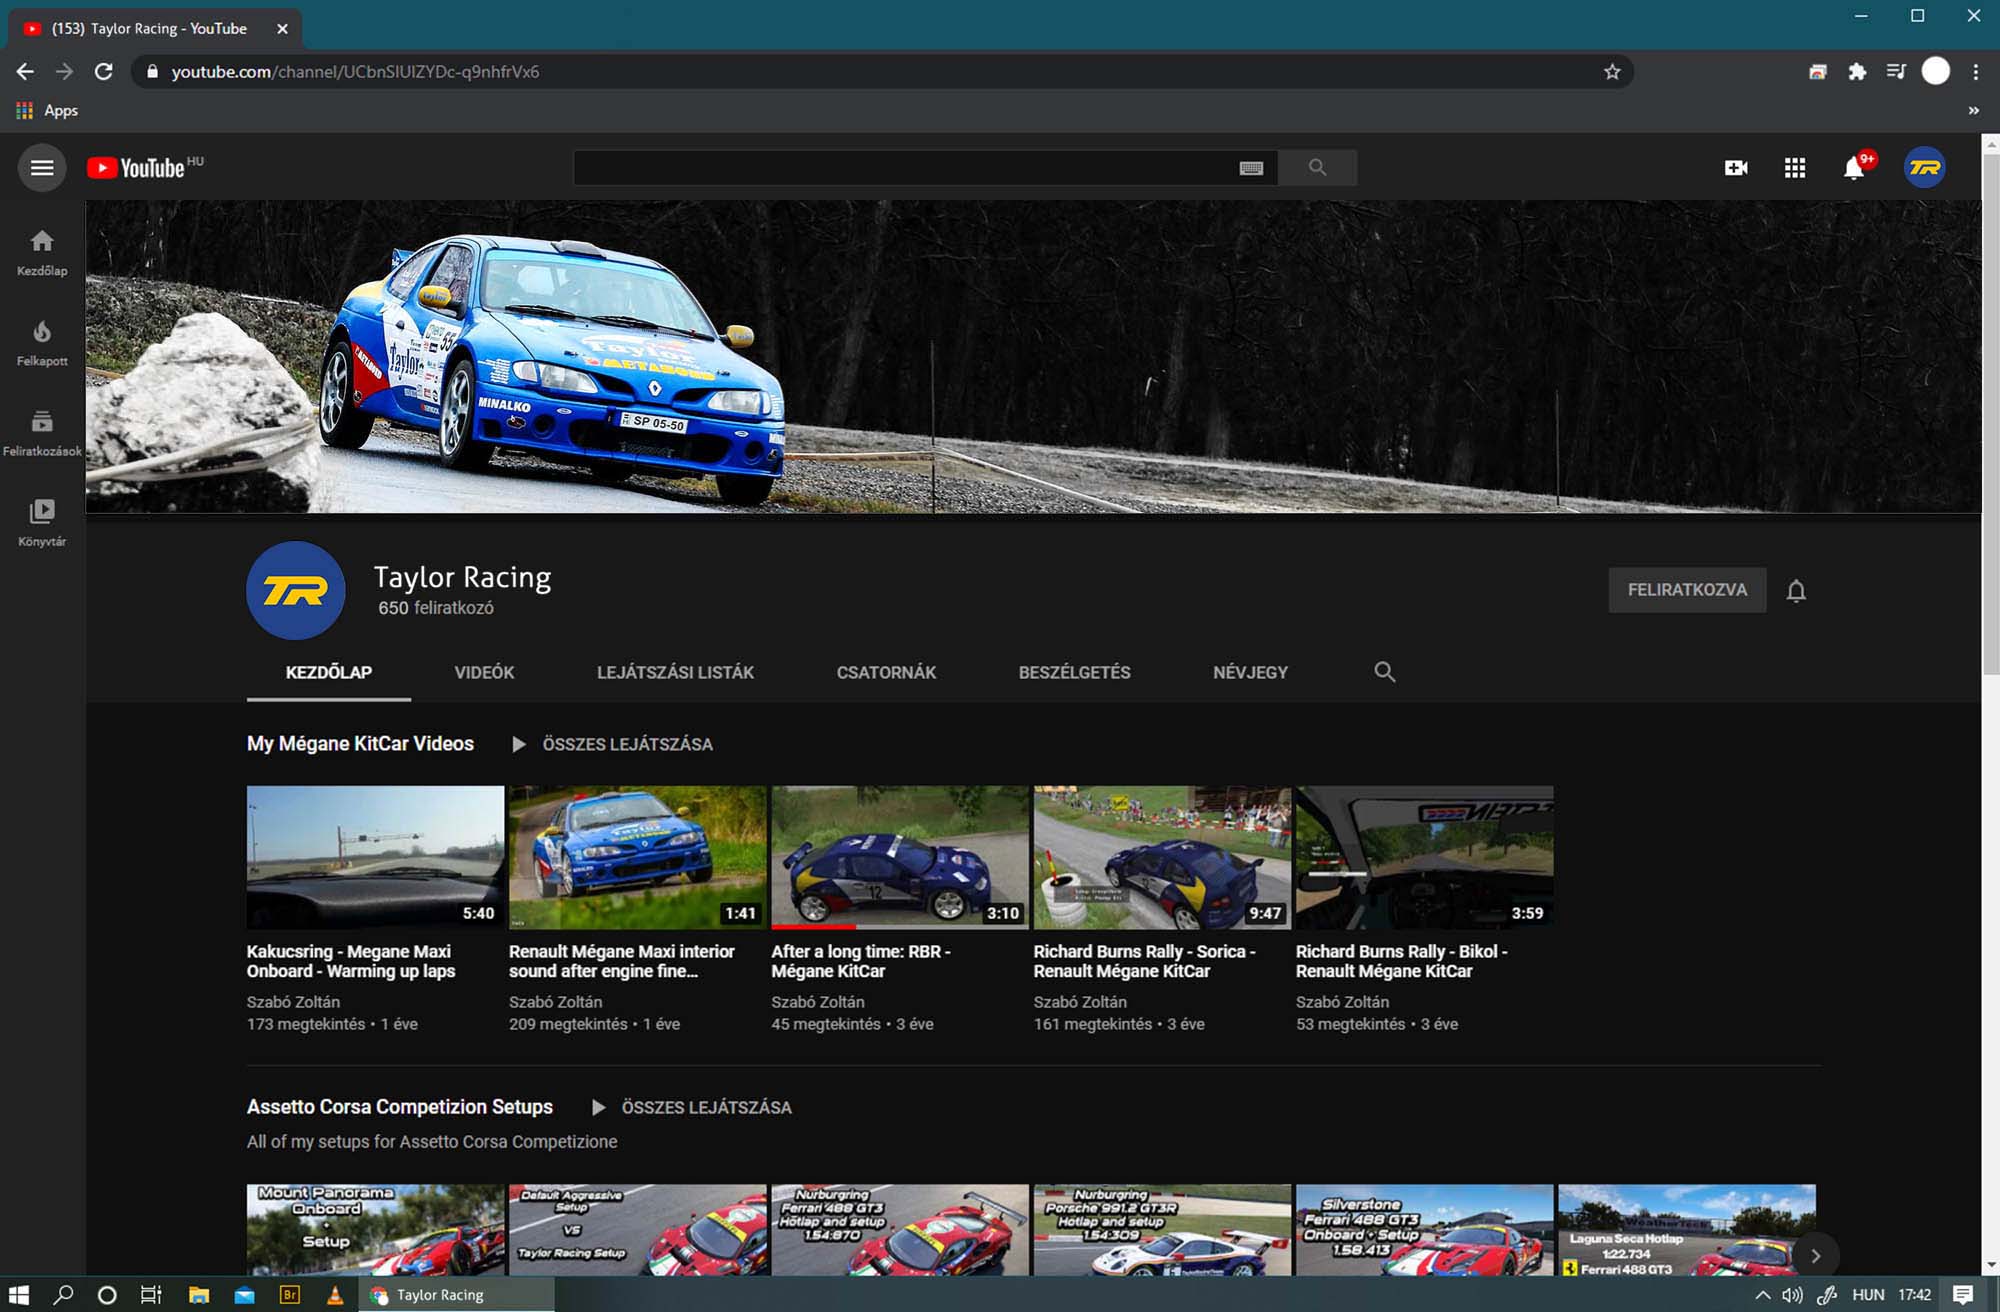Open Laguna Seca Hotlap thumbnail

click(1686, 1230)
